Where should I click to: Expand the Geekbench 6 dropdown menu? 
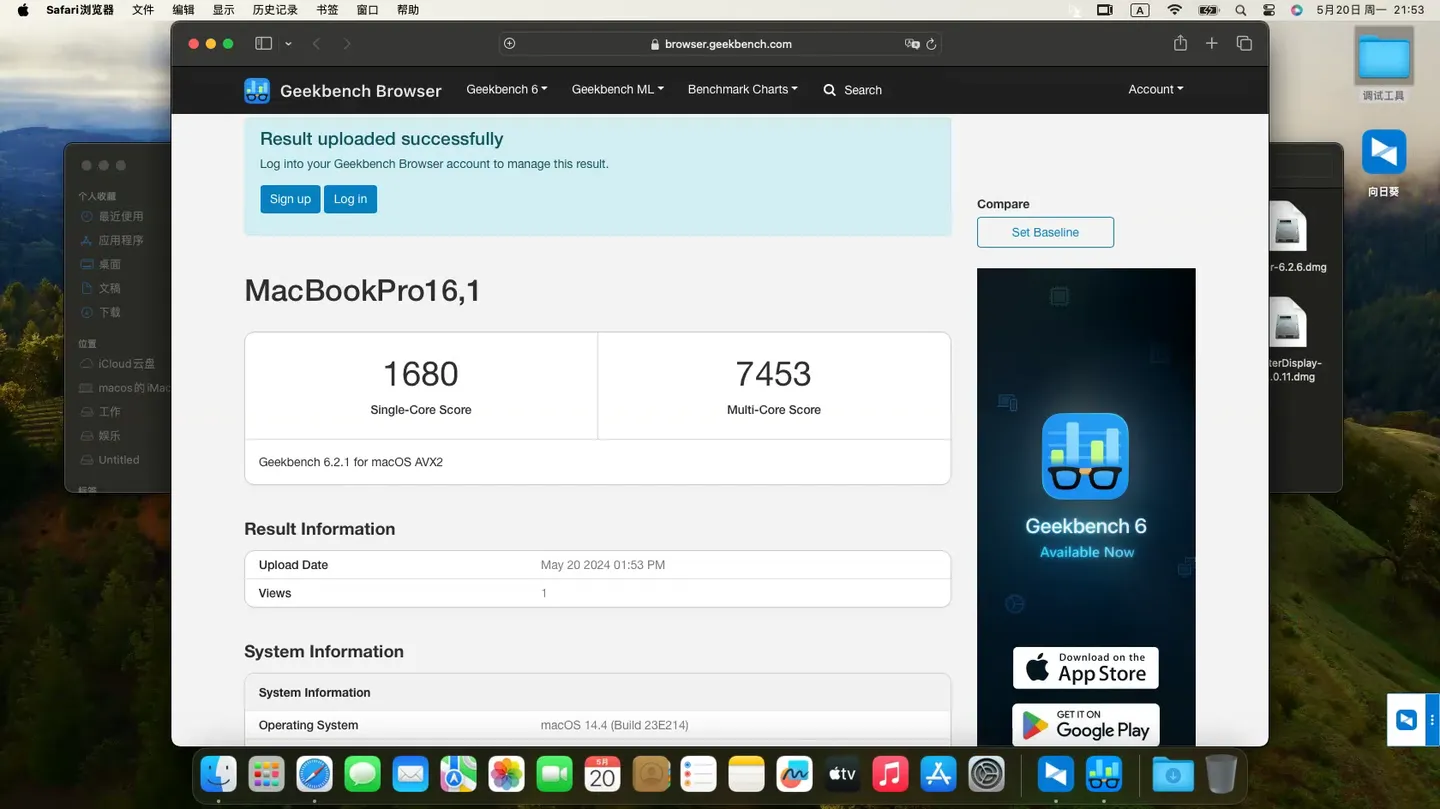(x=506, y=89)
